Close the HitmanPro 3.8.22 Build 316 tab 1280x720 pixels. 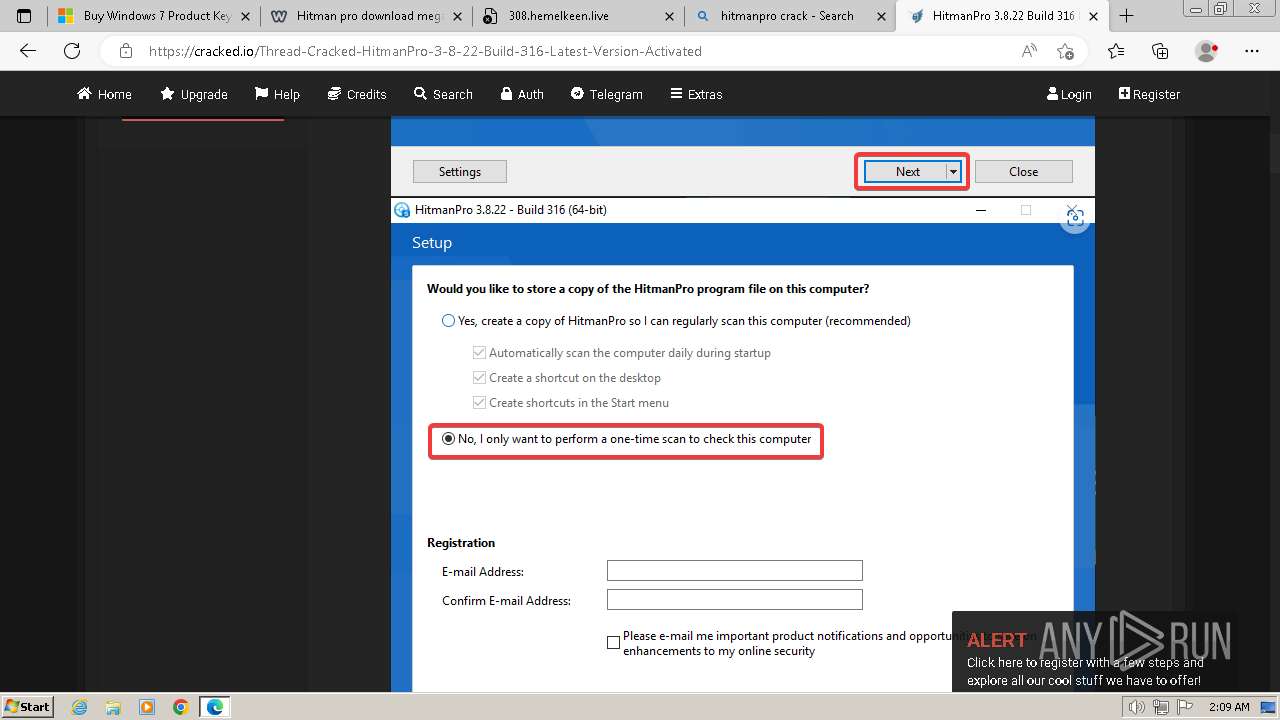(x=1094, y=16)
